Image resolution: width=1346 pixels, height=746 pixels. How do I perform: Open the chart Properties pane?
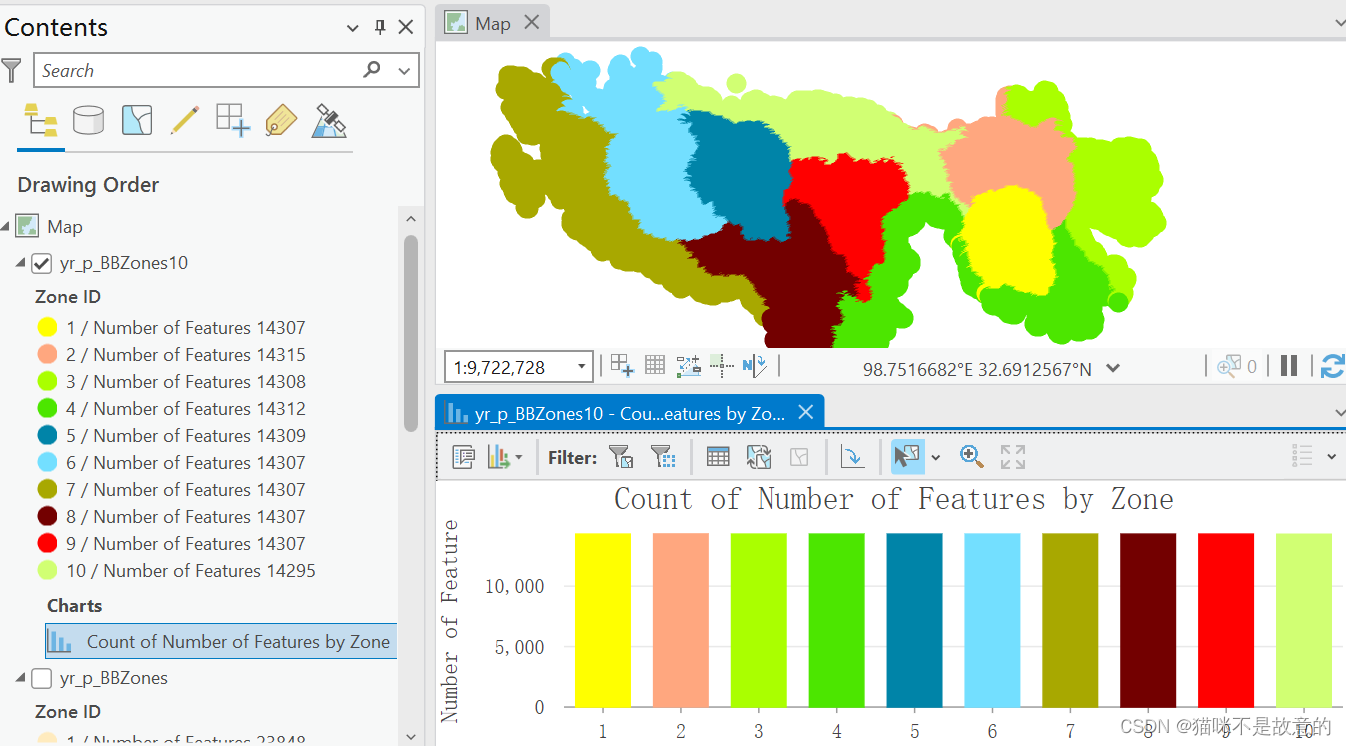click(463, 456)
